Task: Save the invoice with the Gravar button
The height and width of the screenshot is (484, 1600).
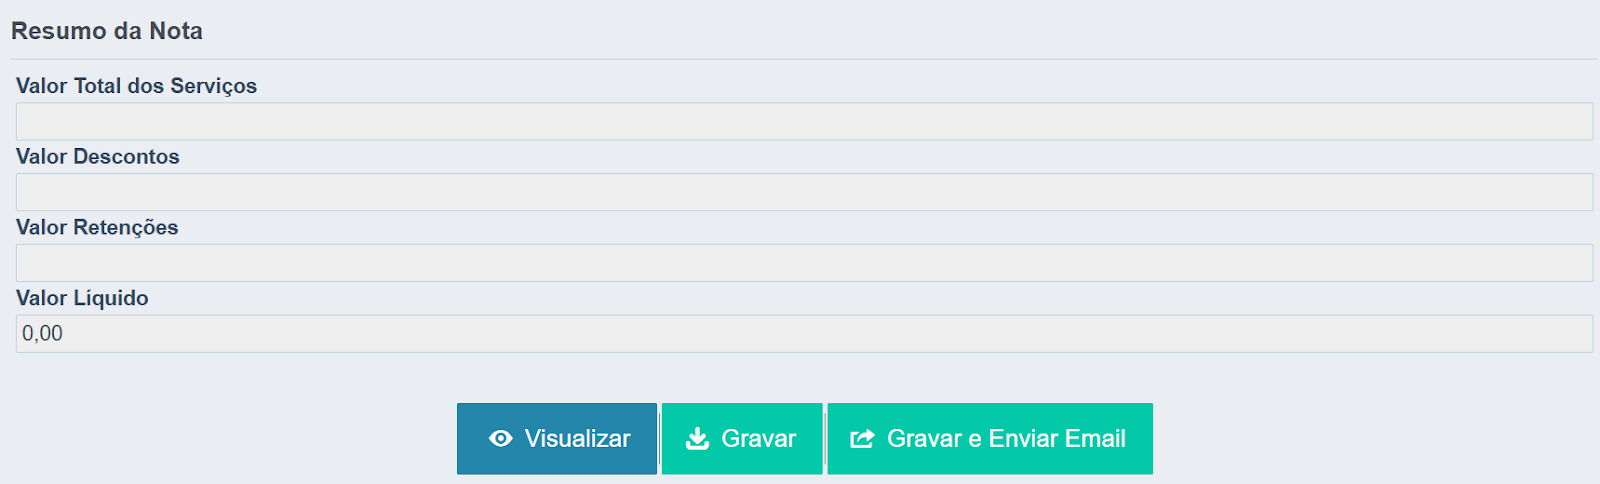Action: coord(742,439)
